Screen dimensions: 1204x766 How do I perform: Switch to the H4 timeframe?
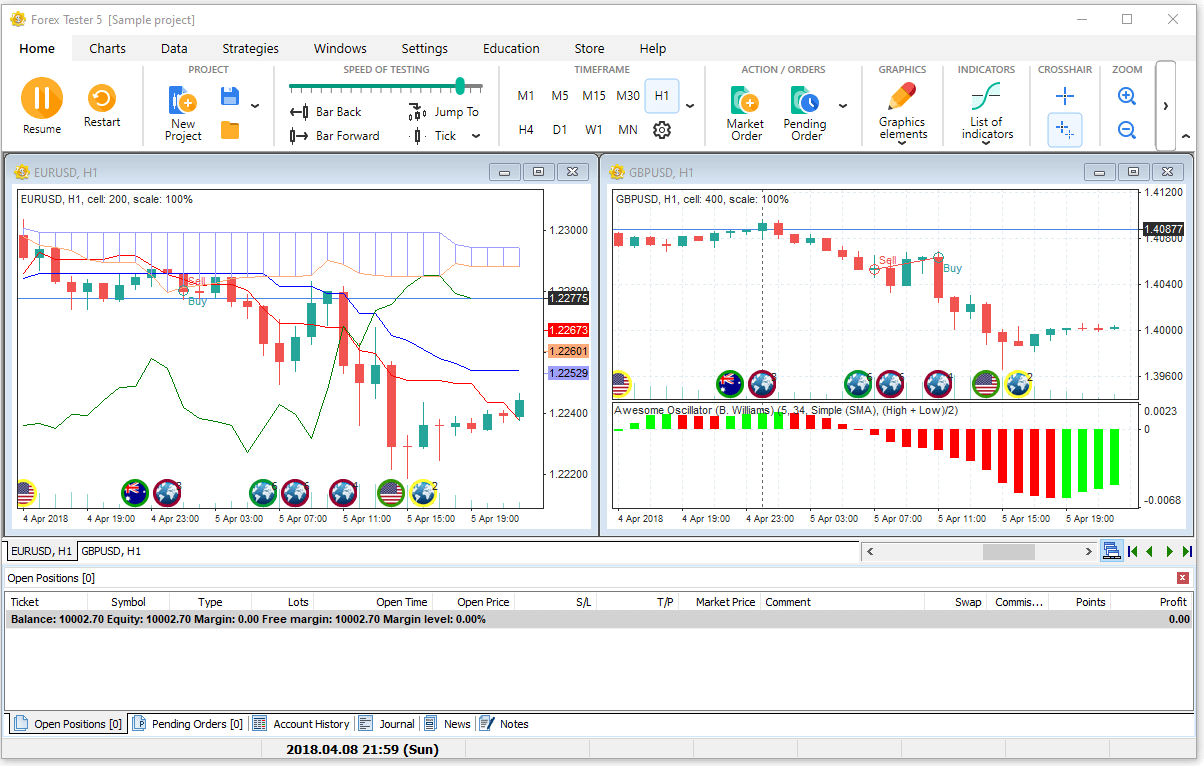(526, 130)
